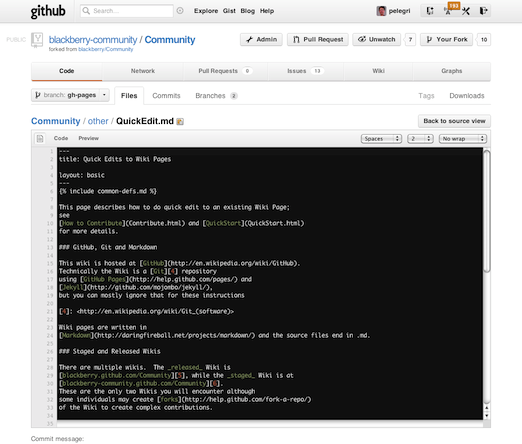Switch to the Commits subtab
Screen dimensions: 522x444
click(166, 96)
